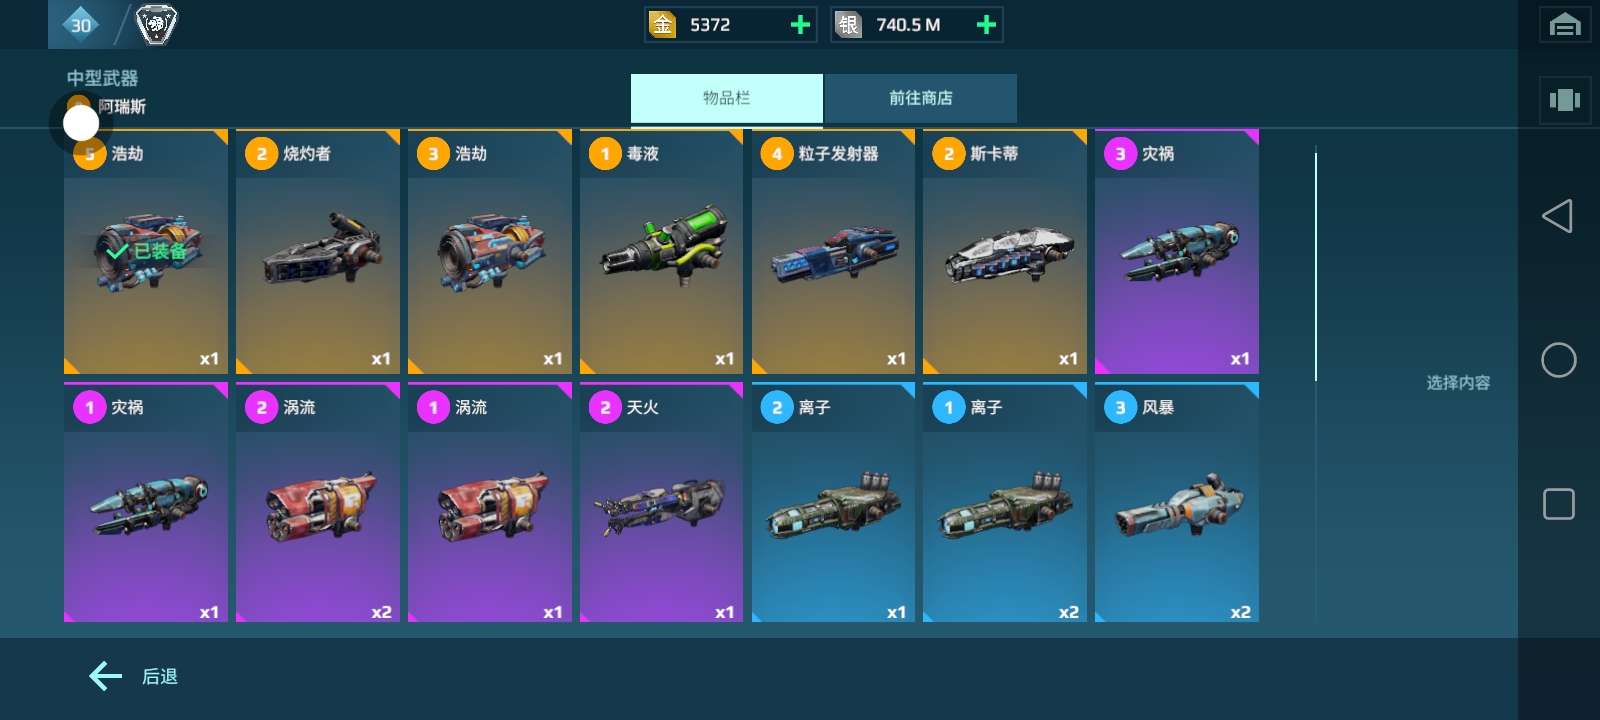Tap the Android recent apps square button

[1559, 504]
